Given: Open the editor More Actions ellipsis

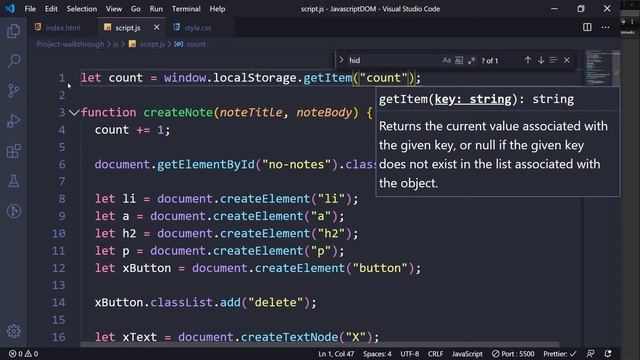Looking at the screenshot, I should (x=605, y=27).
